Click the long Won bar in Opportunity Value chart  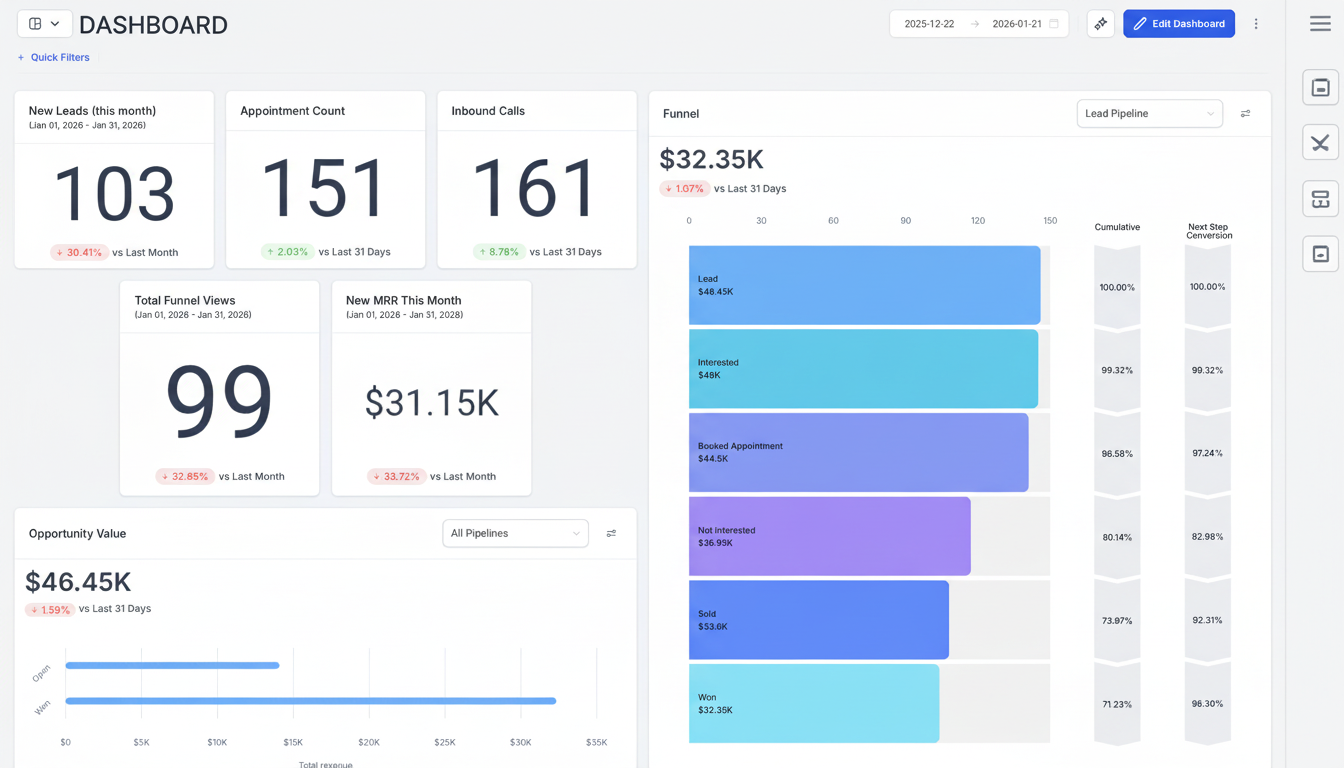pyautogui.click(x=311, y=701)
